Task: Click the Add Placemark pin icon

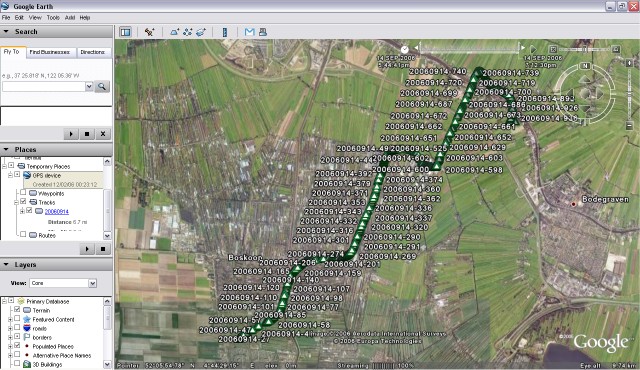Action: point(149,32)
